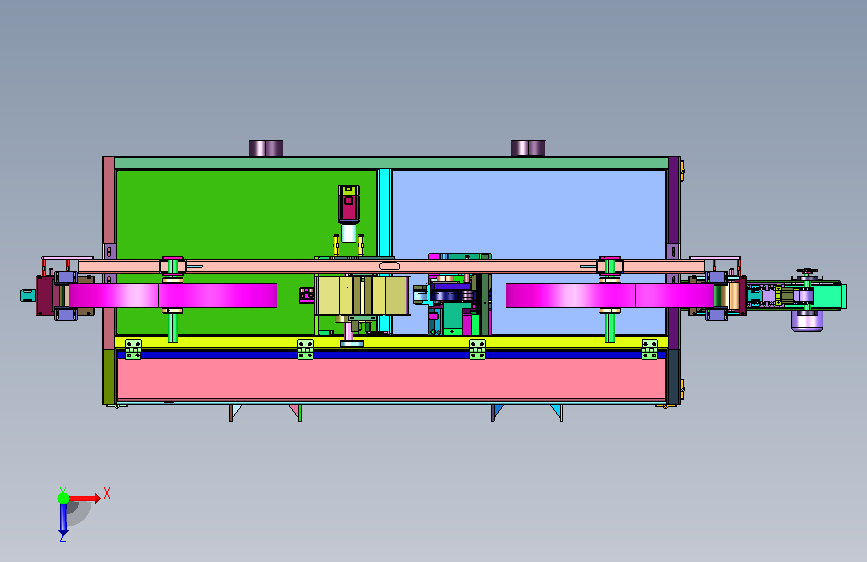Select the left purple cylinder on top

tap(266, 148)
